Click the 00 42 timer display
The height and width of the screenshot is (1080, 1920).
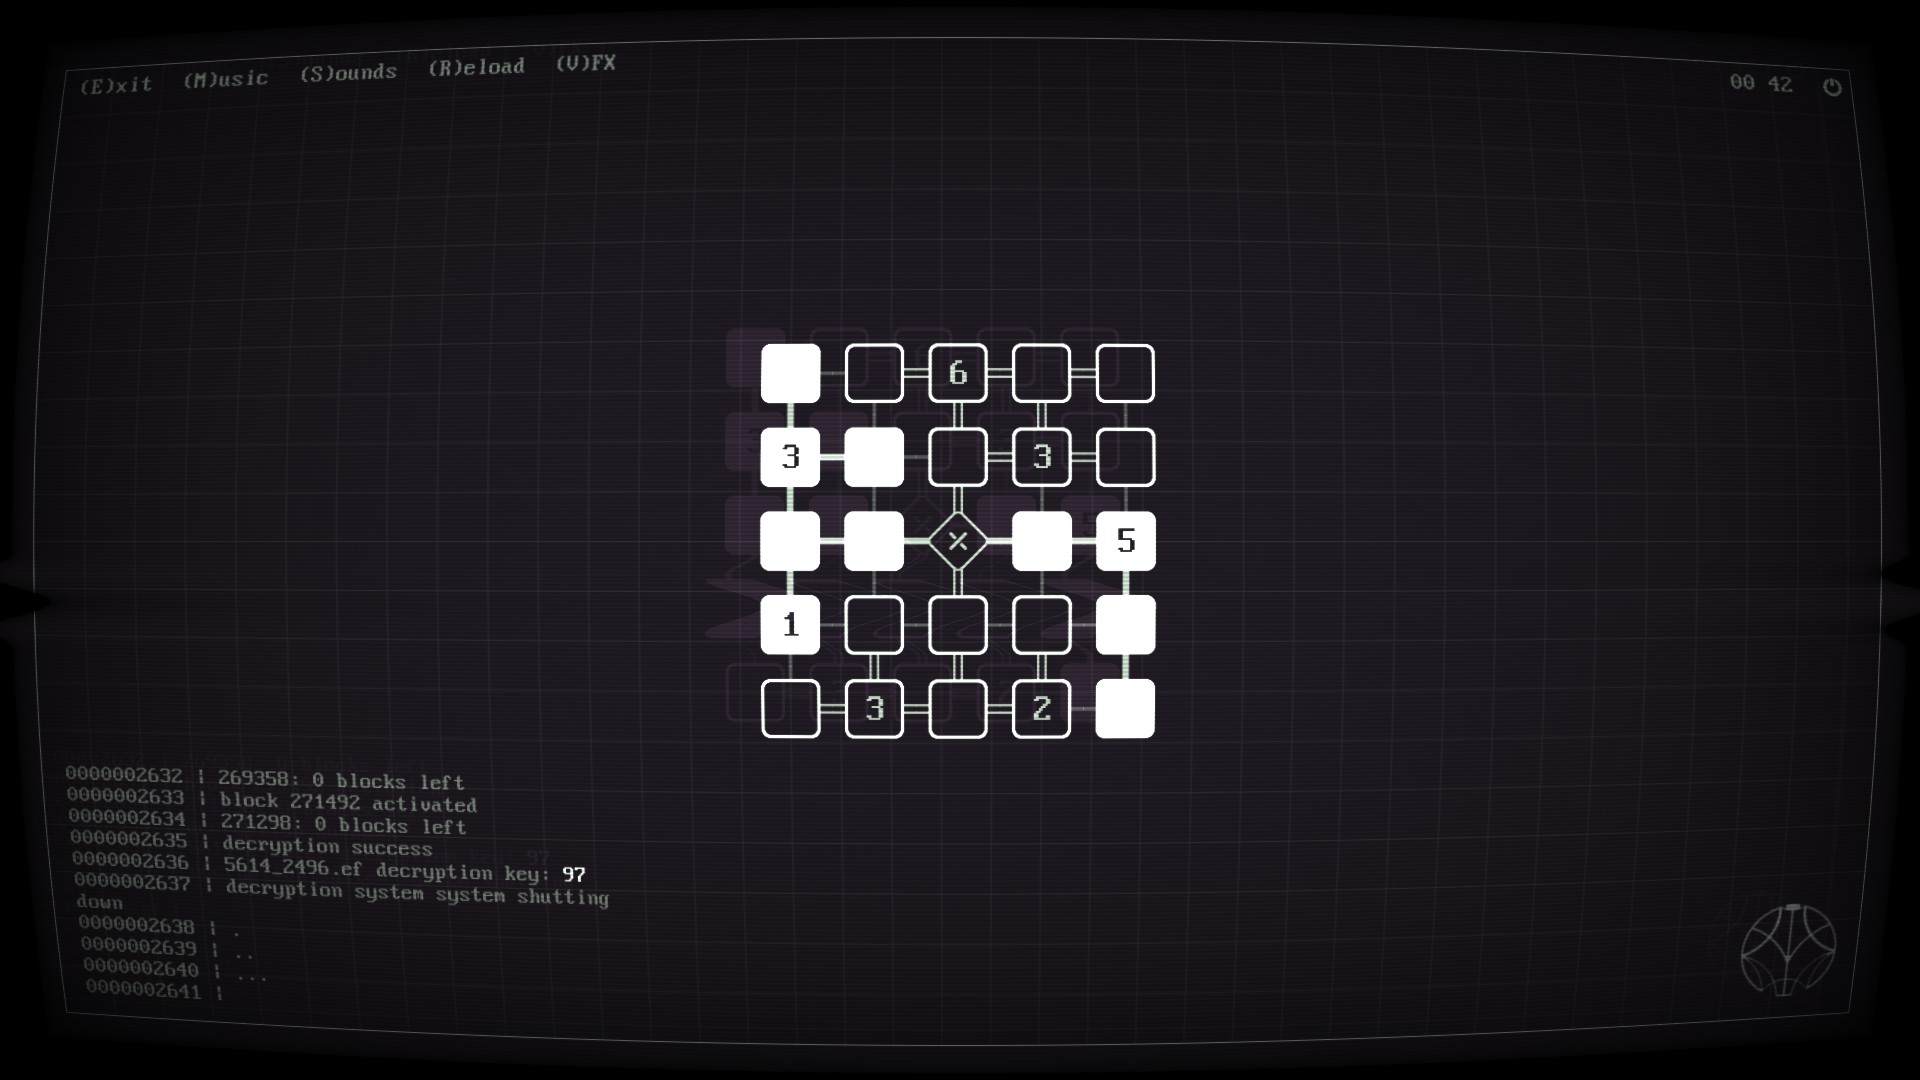(1761, 84)
